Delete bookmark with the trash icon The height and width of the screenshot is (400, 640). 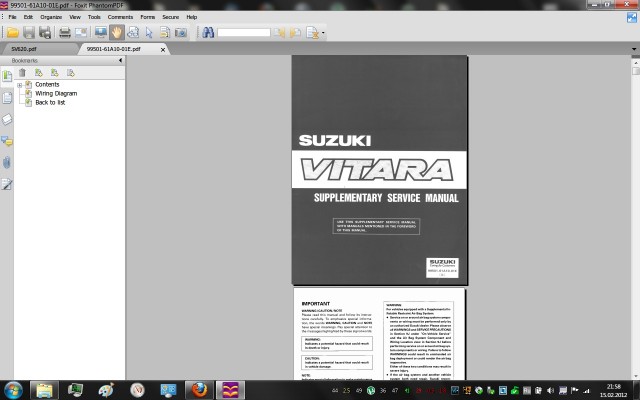[x=22, y=73]
